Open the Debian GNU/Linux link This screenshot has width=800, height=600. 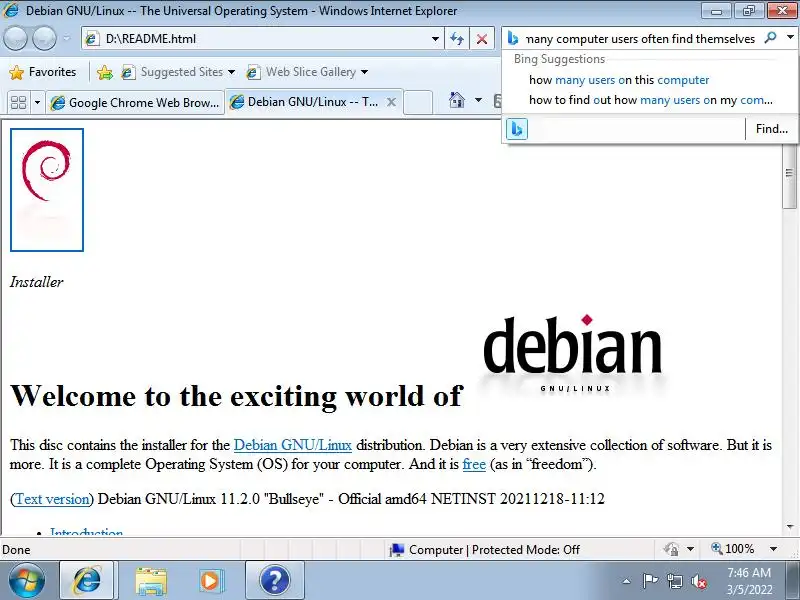click(x=293, y=445)
